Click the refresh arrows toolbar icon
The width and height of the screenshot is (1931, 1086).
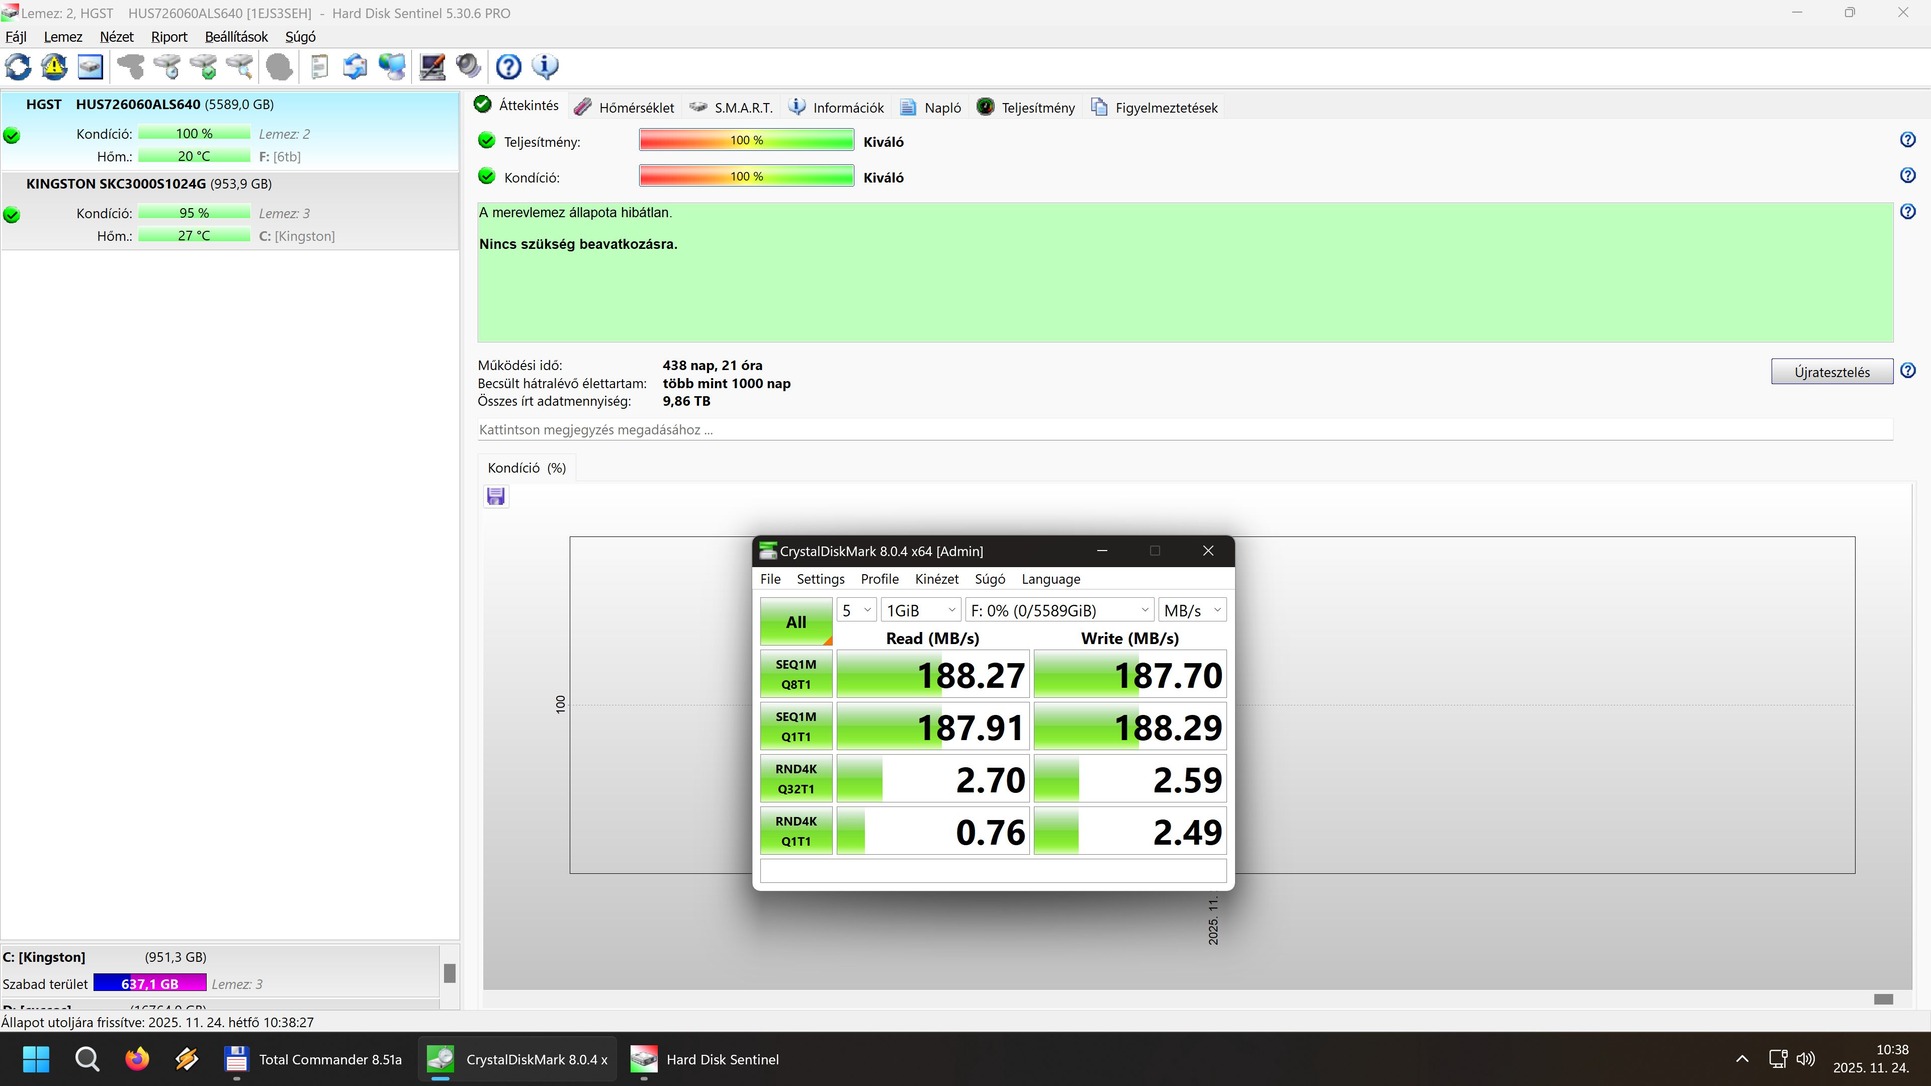[x=18, y=67]
